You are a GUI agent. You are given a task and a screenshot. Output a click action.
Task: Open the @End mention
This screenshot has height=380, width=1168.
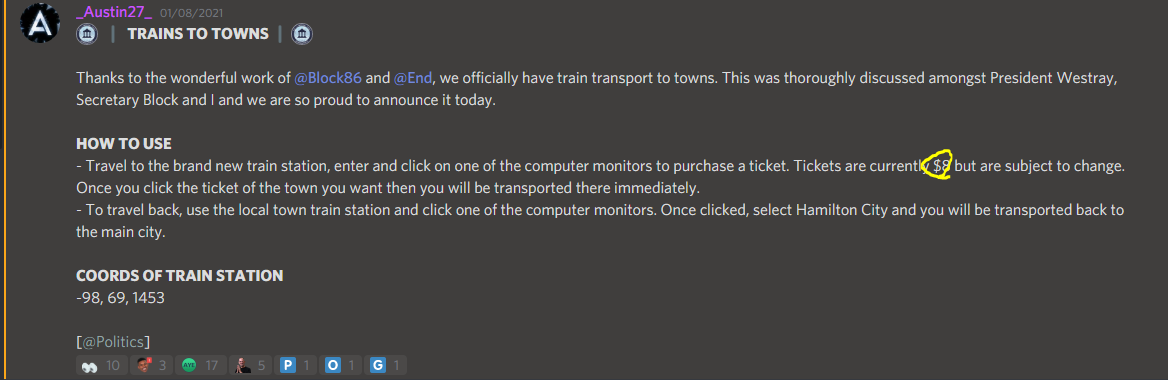pos(412,78)
